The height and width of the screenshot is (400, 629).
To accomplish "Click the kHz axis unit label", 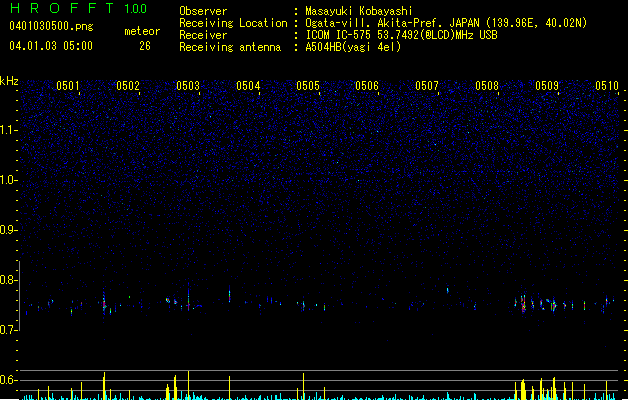I will [9, 81].
